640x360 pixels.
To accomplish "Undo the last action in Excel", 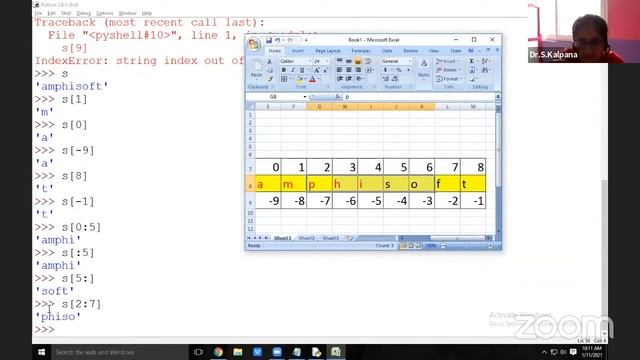I will tap(278, 40).
